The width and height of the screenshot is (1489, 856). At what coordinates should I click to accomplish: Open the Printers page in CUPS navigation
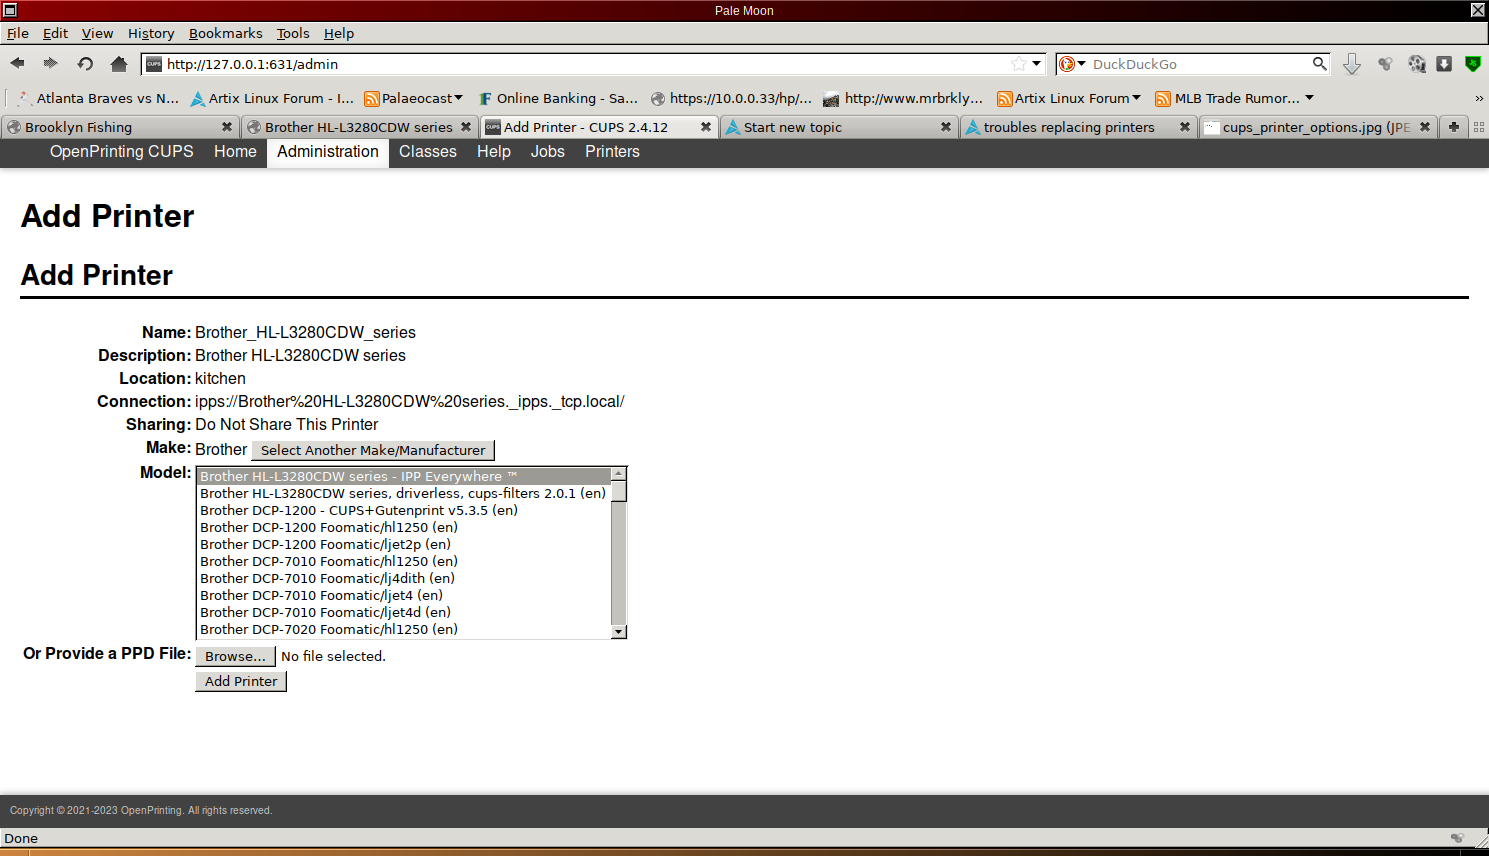pos(612,152)
